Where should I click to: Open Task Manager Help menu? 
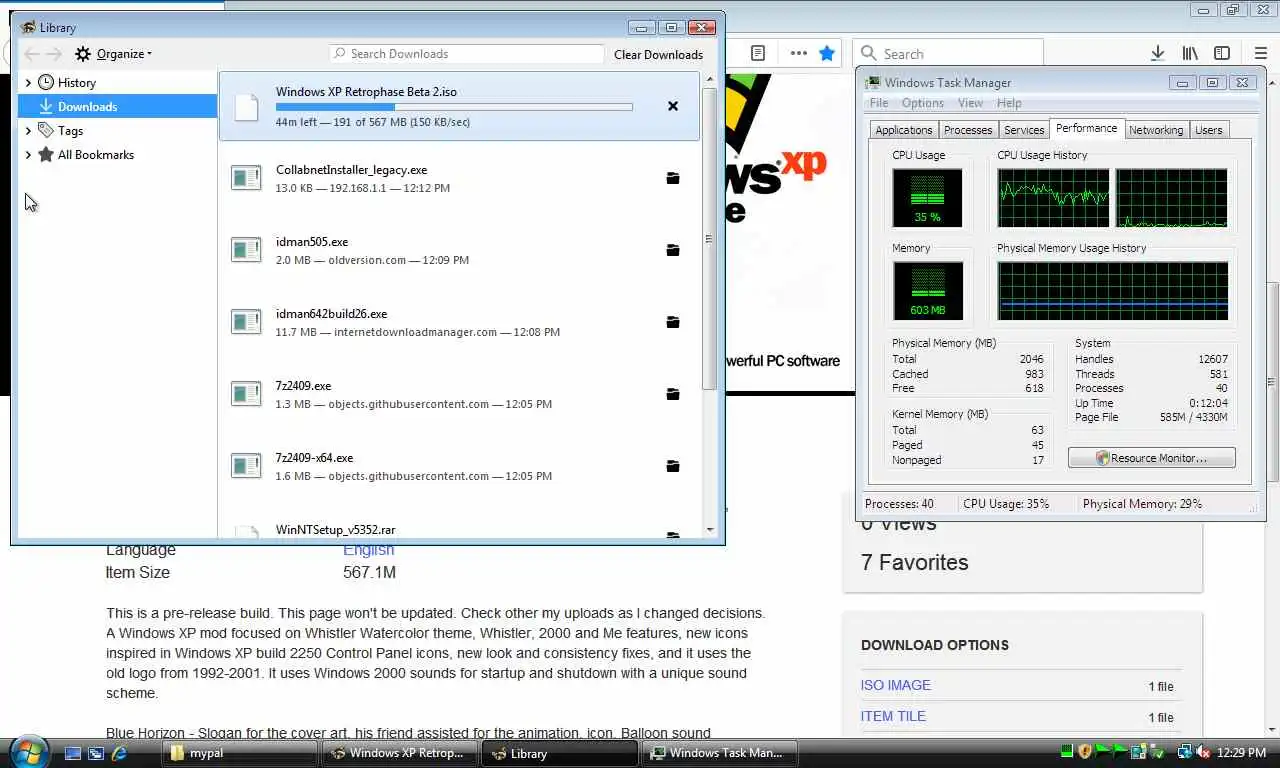1009,103
